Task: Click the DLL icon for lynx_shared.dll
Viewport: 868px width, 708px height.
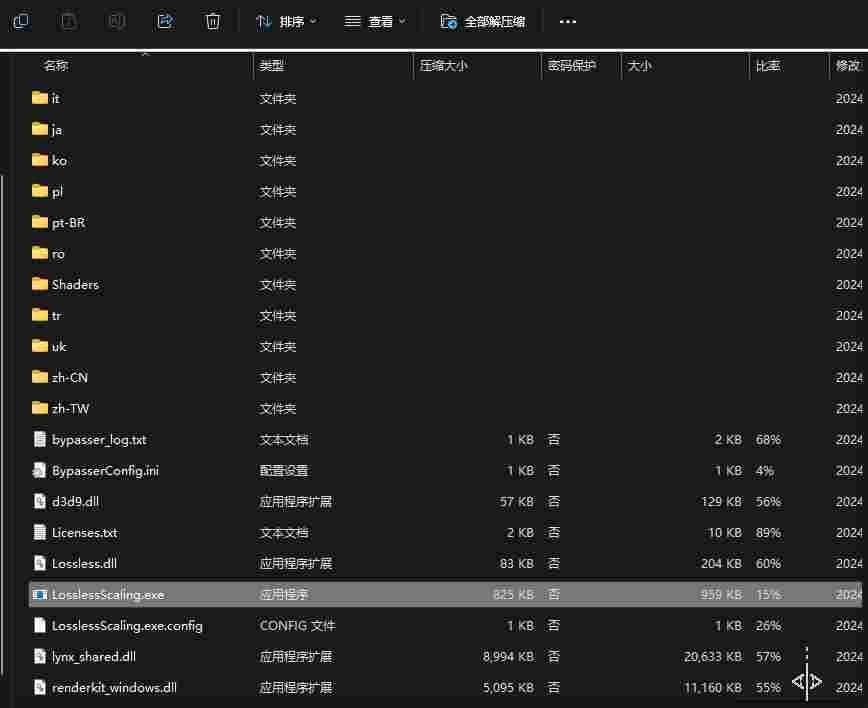Action: 40,656
